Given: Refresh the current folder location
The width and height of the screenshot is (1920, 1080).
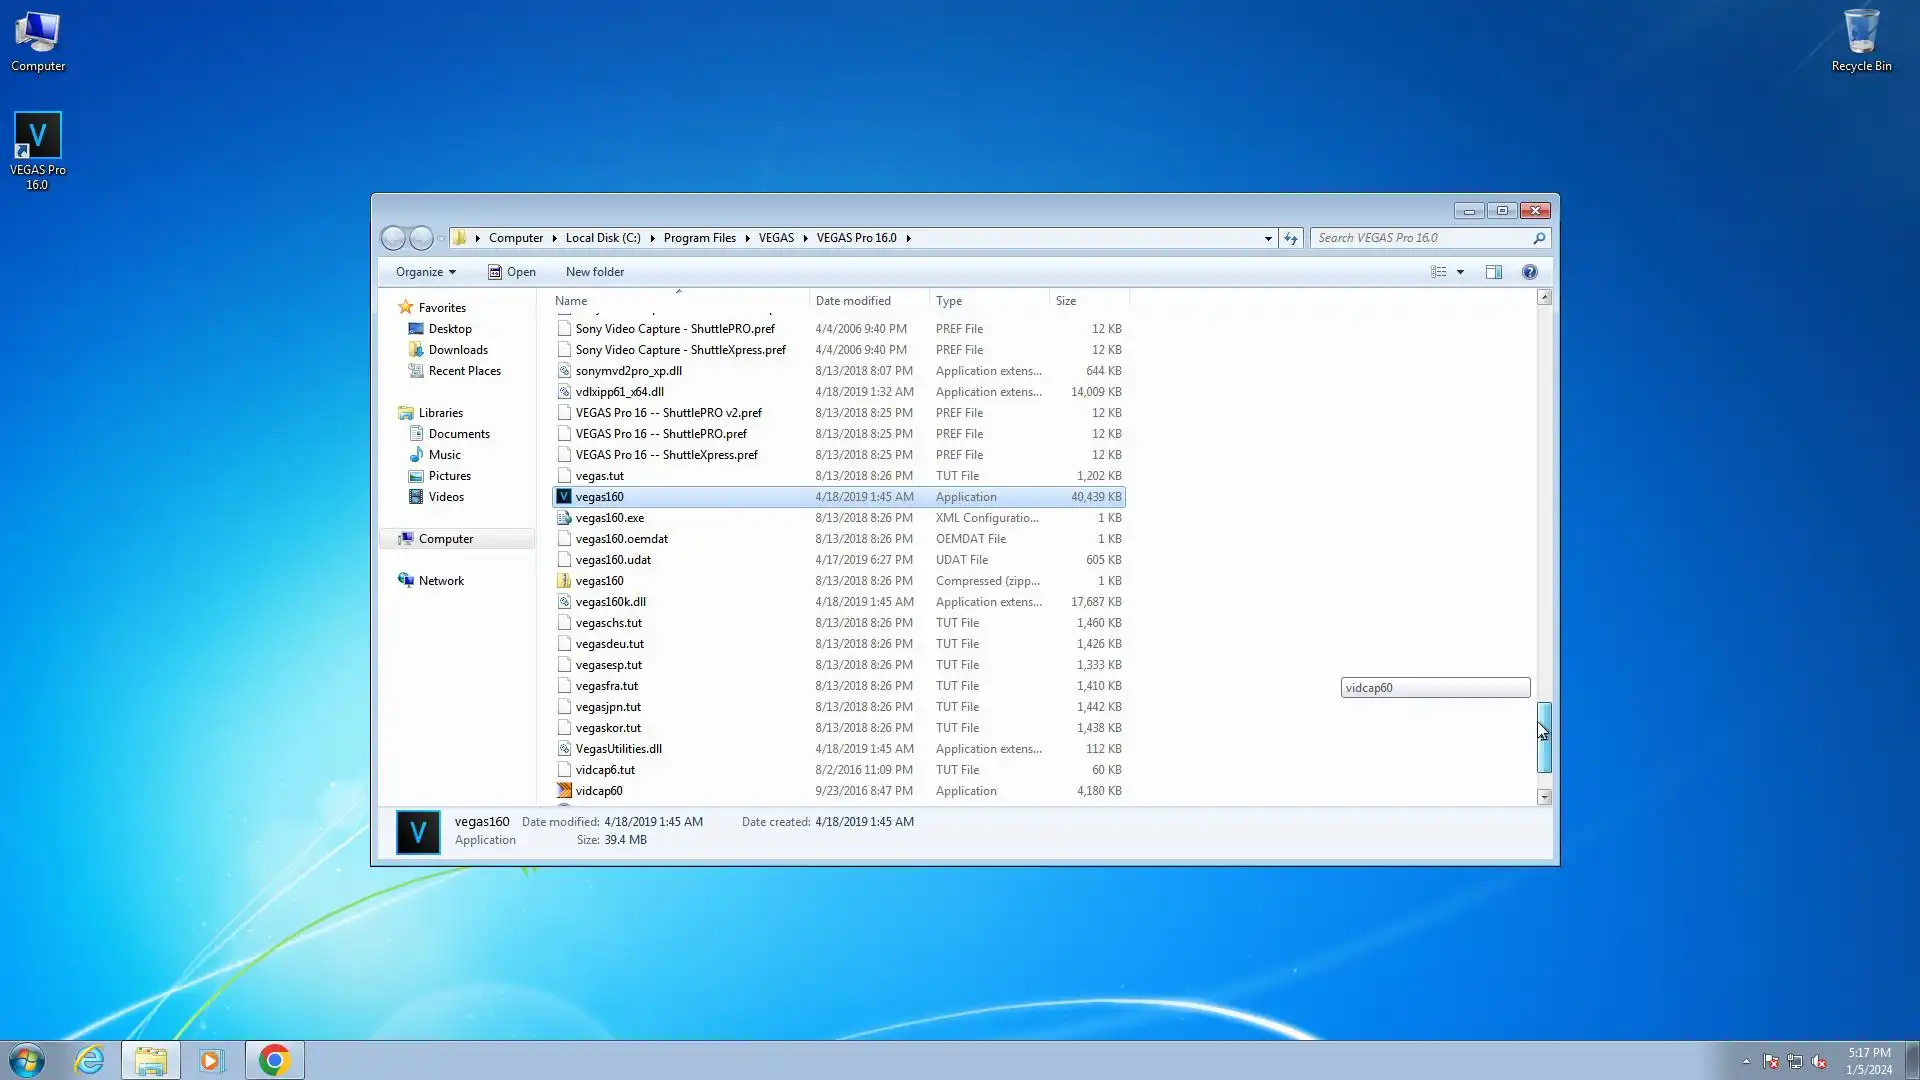Looking at the screenshot, I should [1291, 238].
